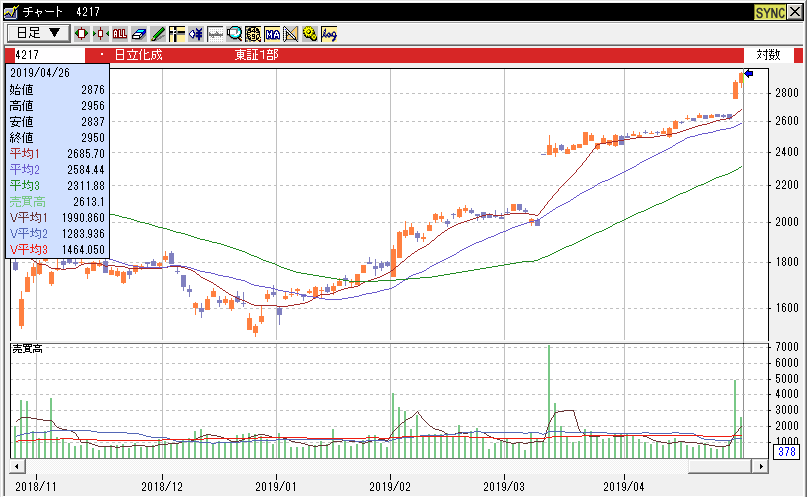Select the eraser tool icon

tap(140, 33)
